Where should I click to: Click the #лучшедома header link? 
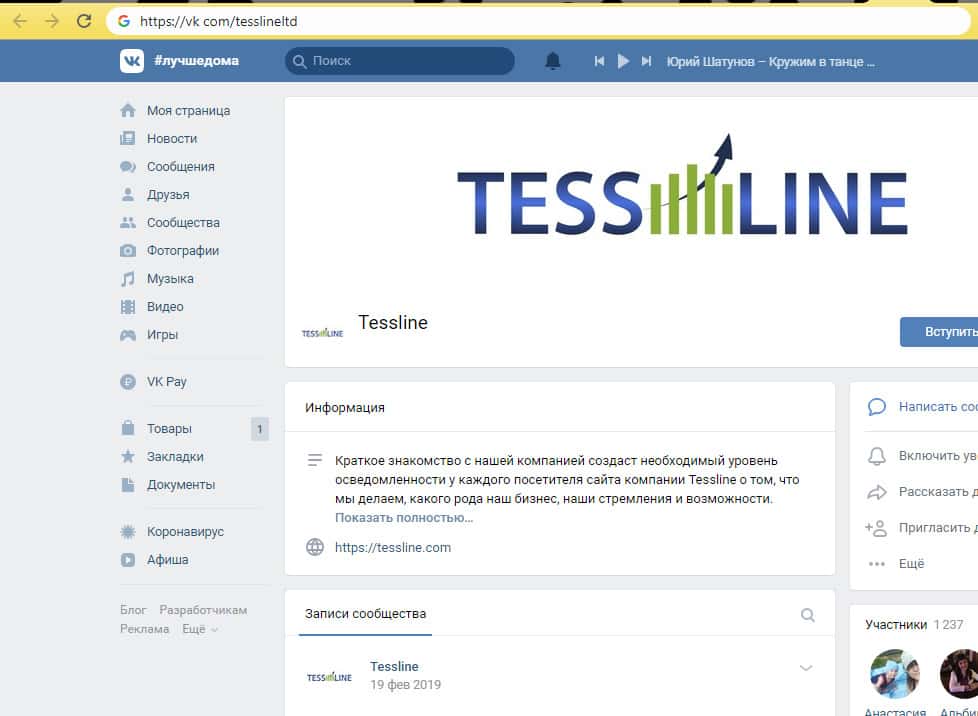tap(196, 61)
